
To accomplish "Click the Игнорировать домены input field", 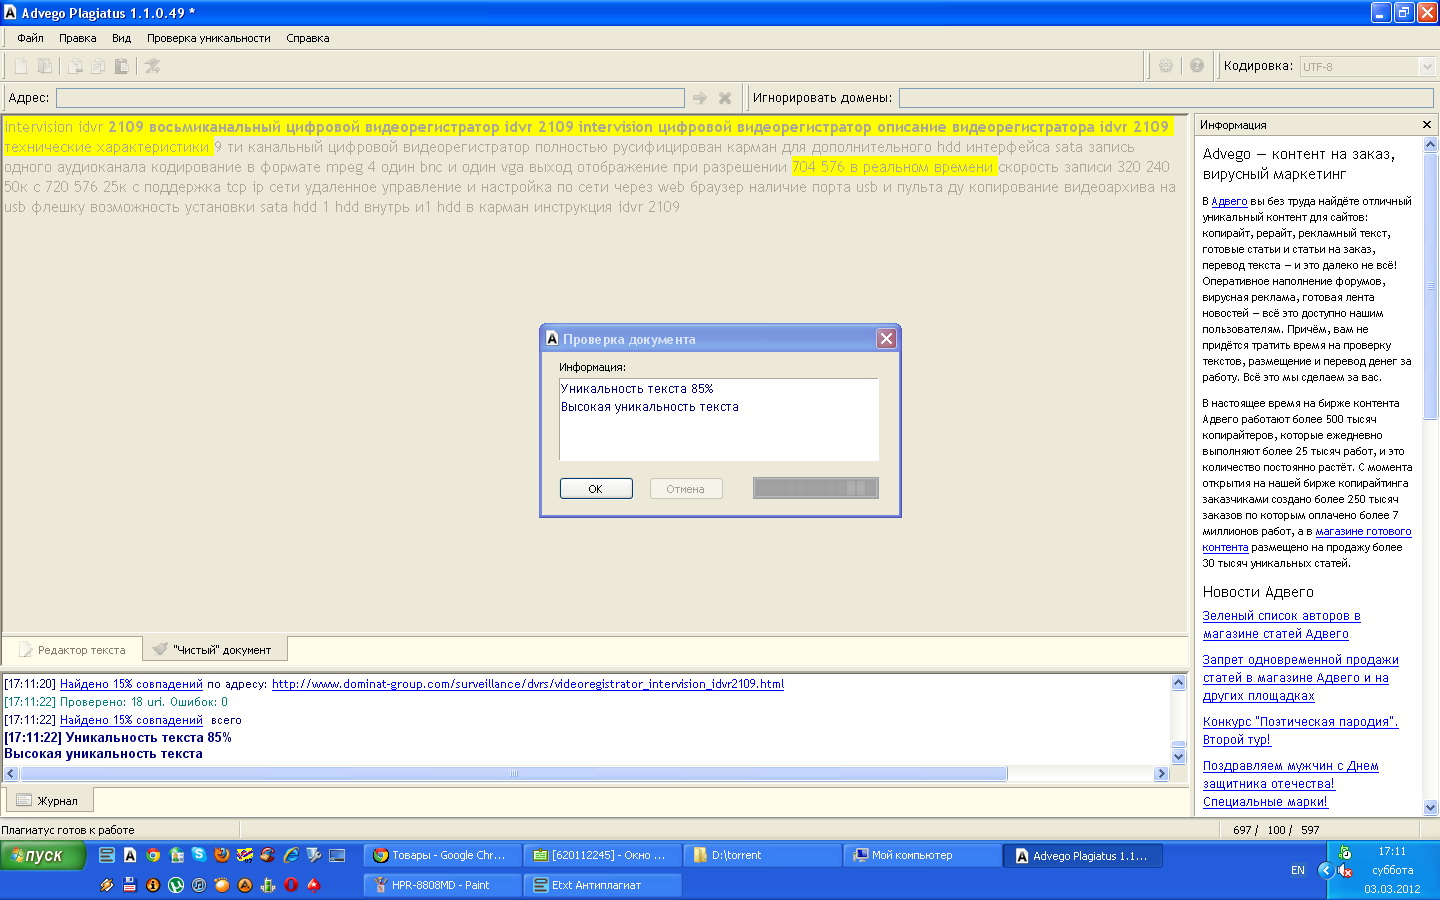I will (x=1166, y=98).
